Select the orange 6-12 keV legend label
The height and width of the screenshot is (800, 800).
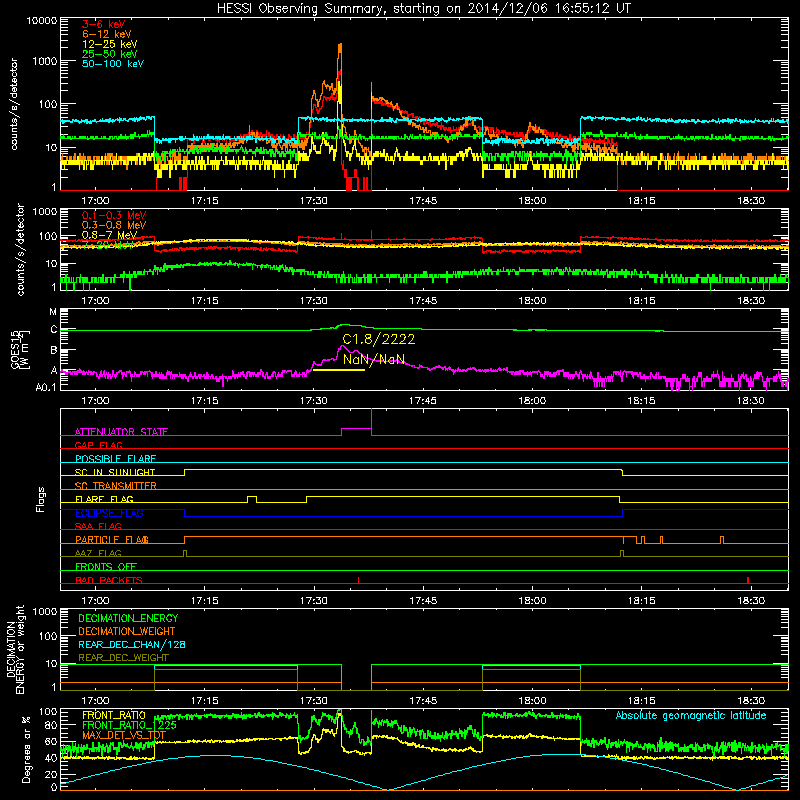[x=107, y=34]
